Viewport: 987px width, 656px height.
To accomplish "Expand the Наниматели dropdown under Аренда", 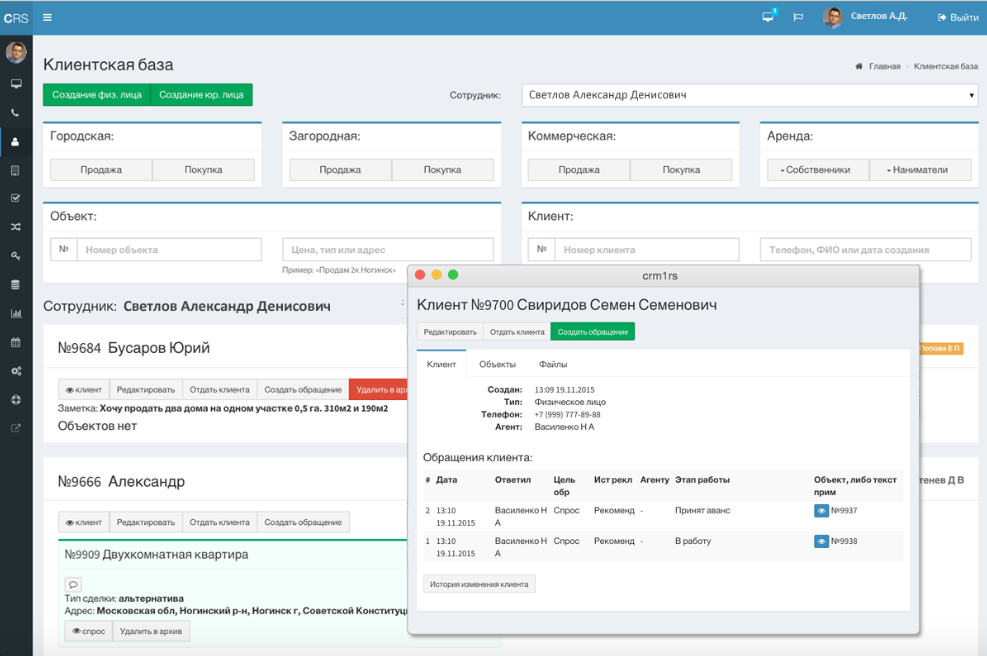I will click(920, 170).
